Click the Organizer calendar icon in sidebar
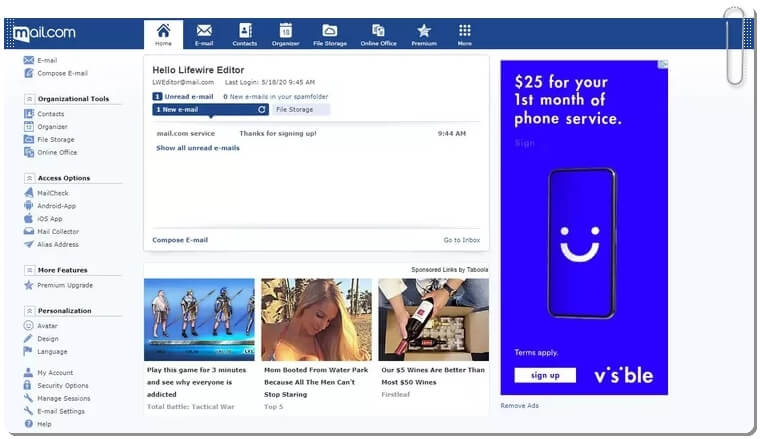The width and height of the screenshot is (760, 439). tap(29, 126)
